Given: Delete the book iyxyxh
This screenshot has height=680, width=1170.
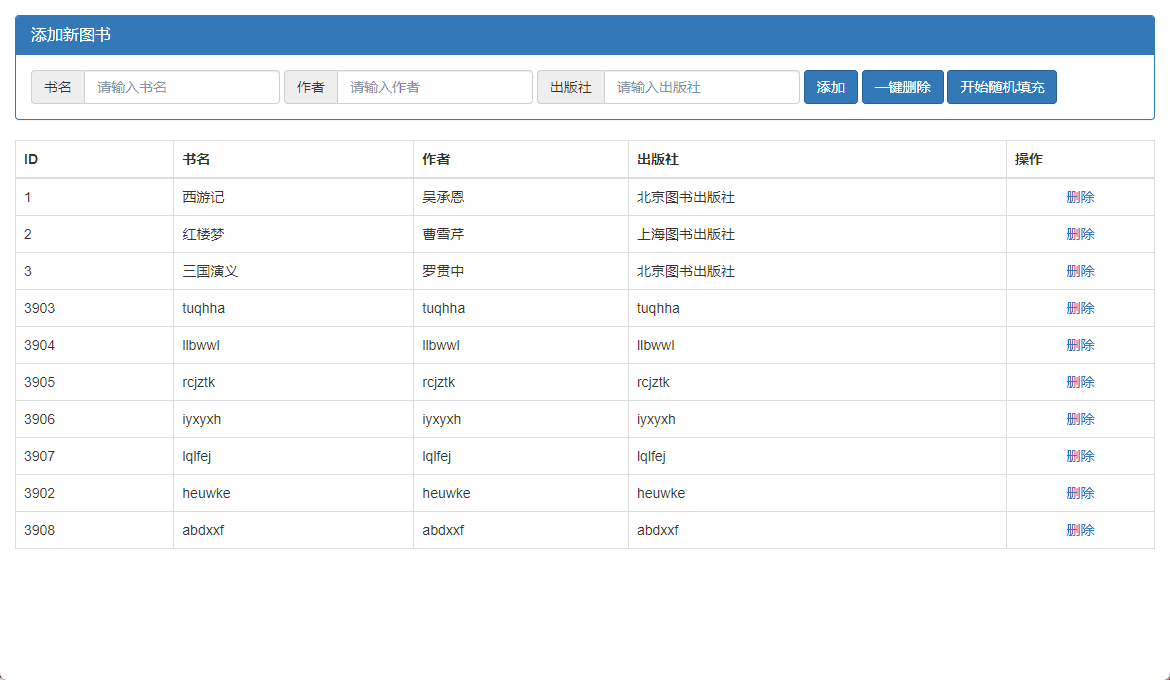Looking at the screenshot, I should coord(1080,418).
